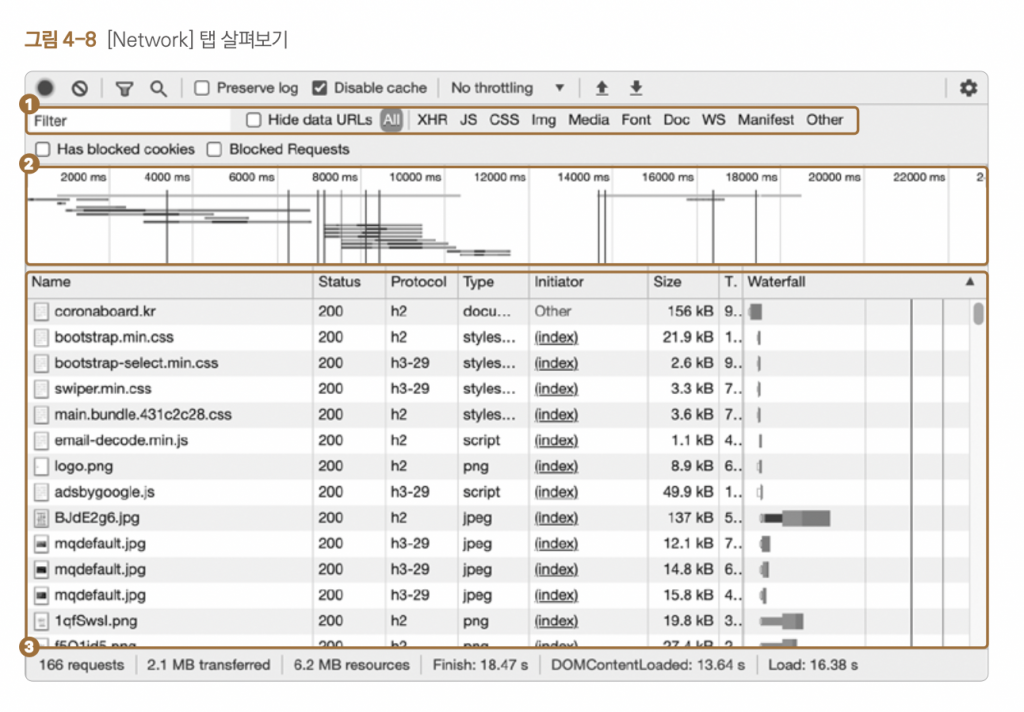This screenshot has width=1024, height=712.
Task: Check Has blocked cookies
Action: click(x=42, y=150)
